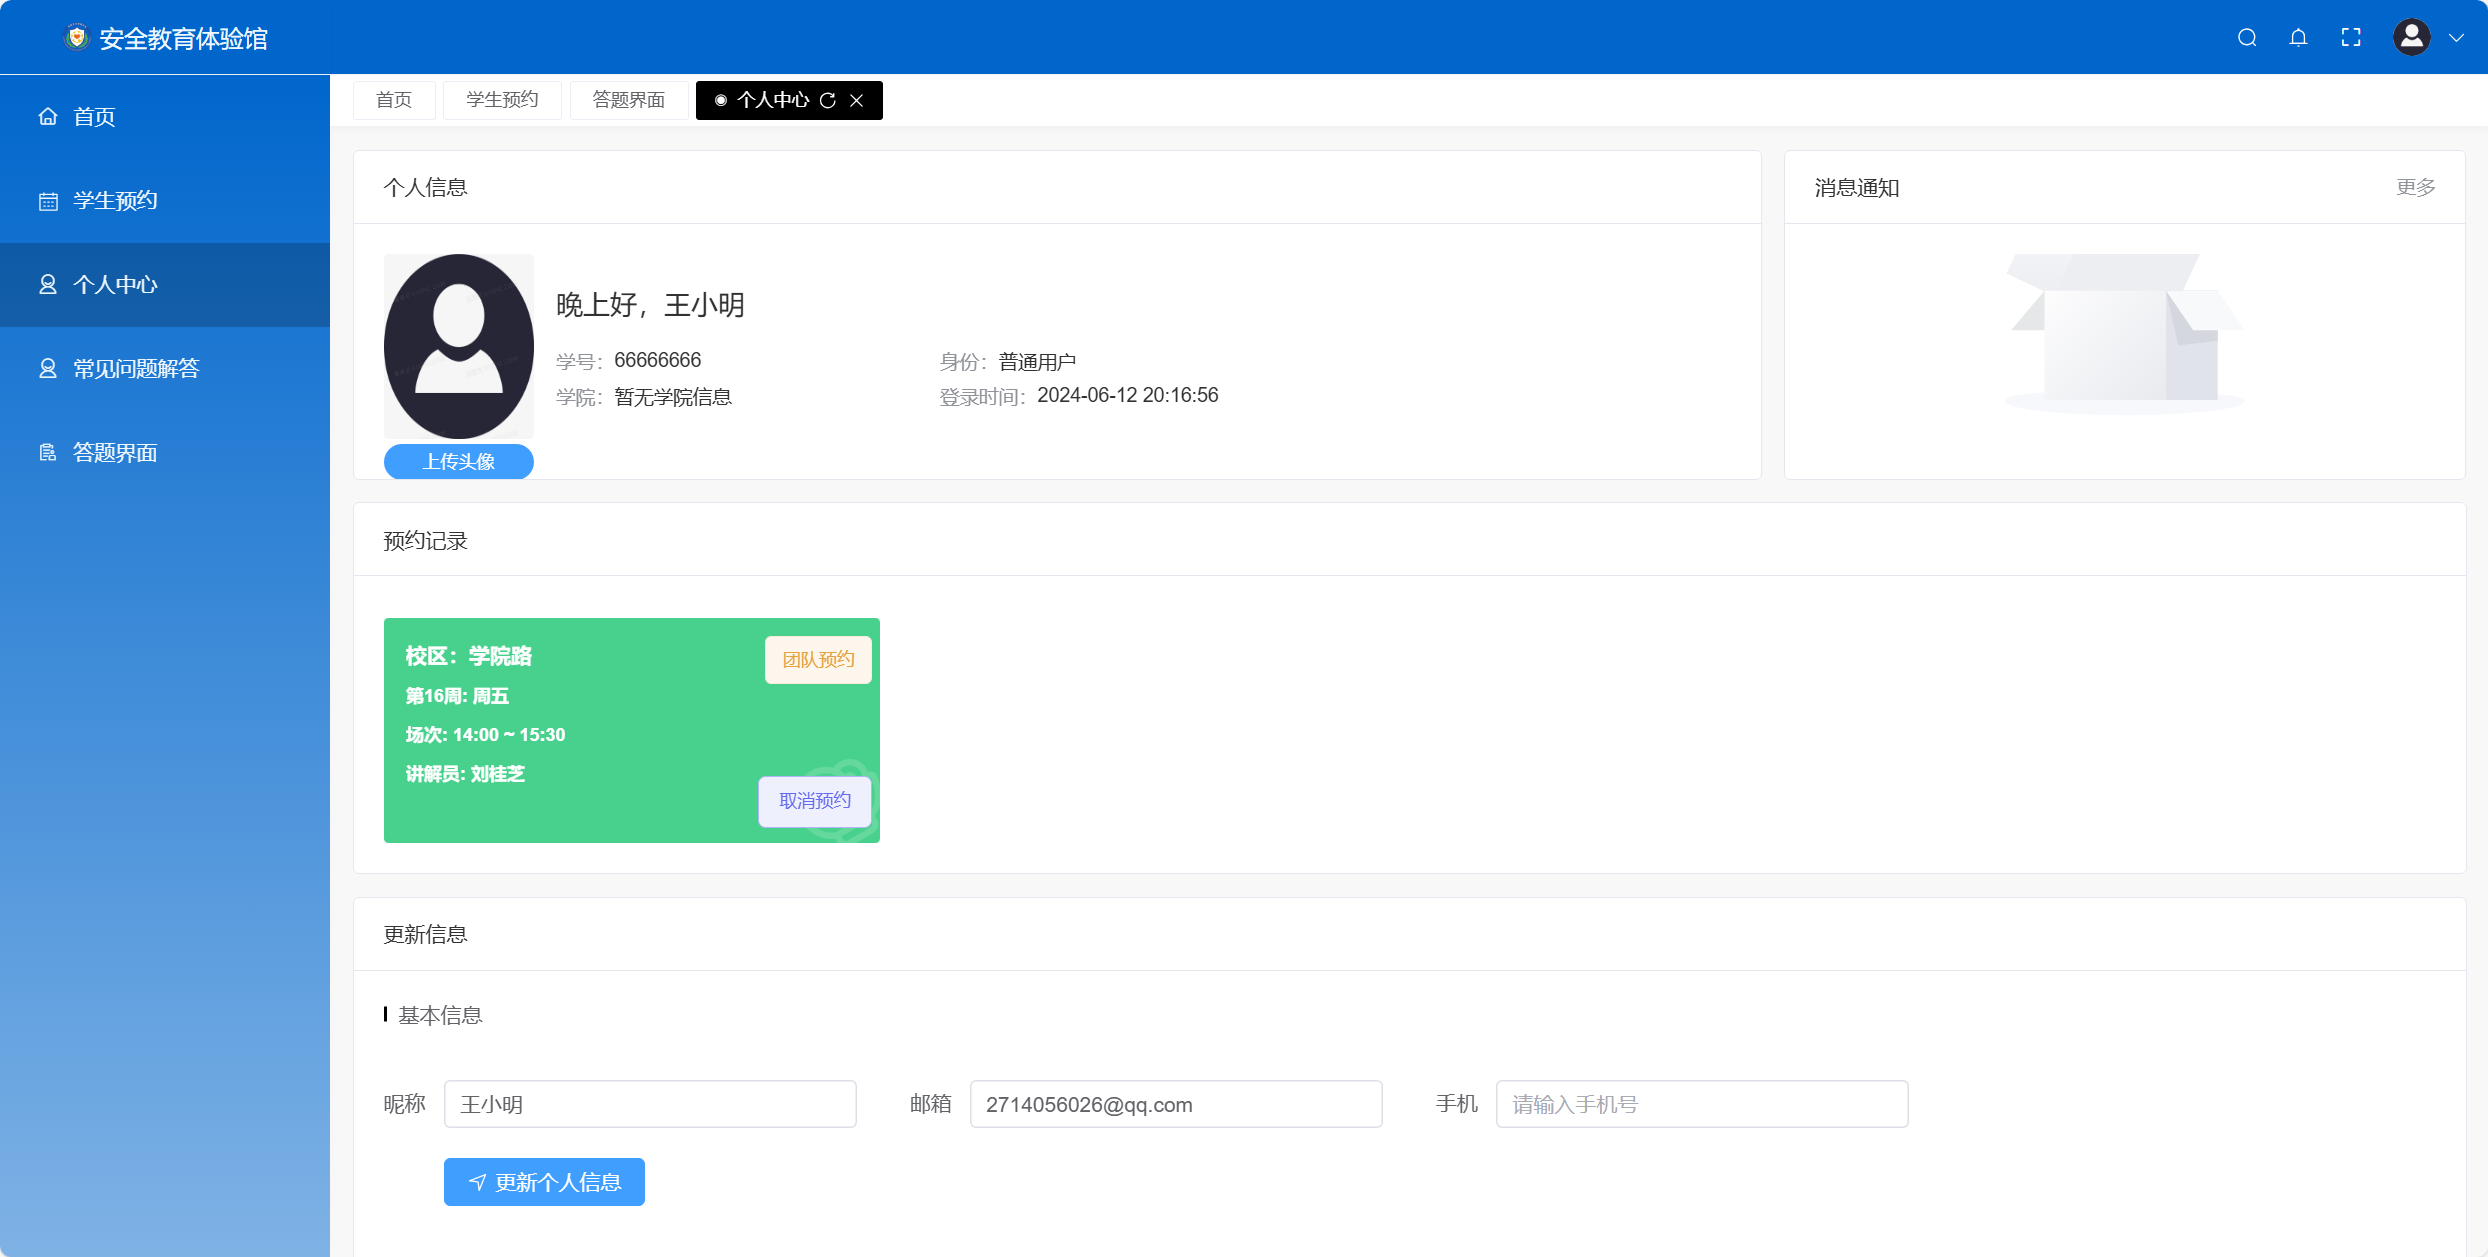Expand the user account dropdown arrow
The height and width of the screenshot is (1257, 2488).
[x=2456, y=38]
